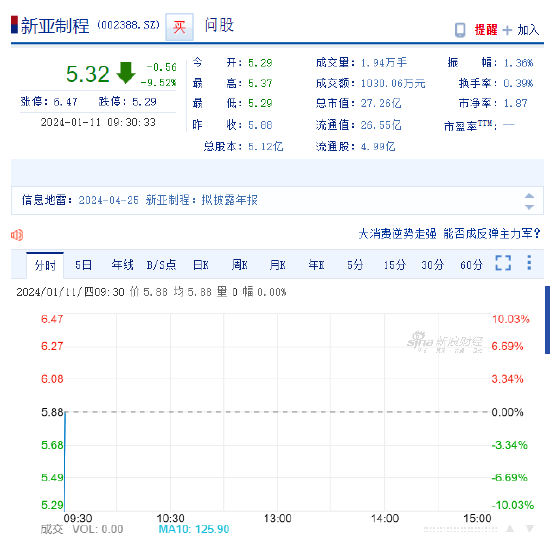Viewport: 550px width, 535px height.
Task: Click the 昨收 5.88 value
Action: pyautogui.click(x=260, y=125)
